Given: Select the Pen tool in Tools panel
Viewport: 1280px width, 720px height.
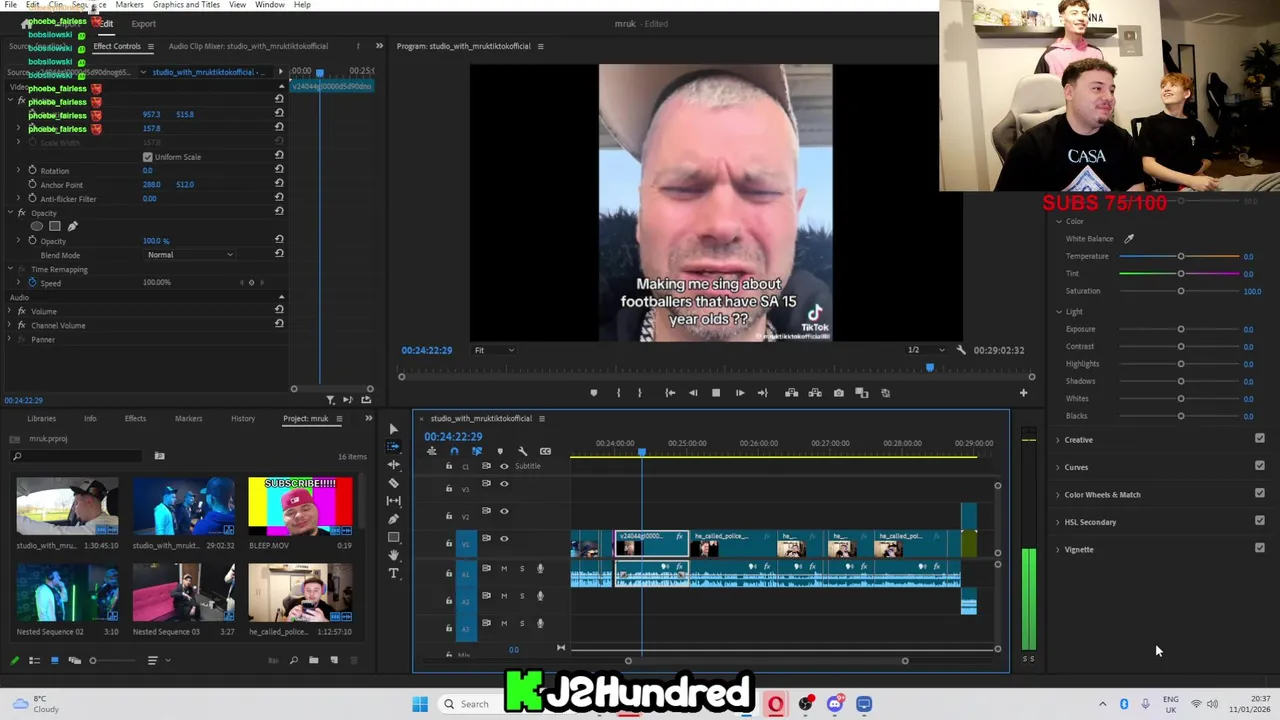Looking at the screenshot, I should [393, 519].
